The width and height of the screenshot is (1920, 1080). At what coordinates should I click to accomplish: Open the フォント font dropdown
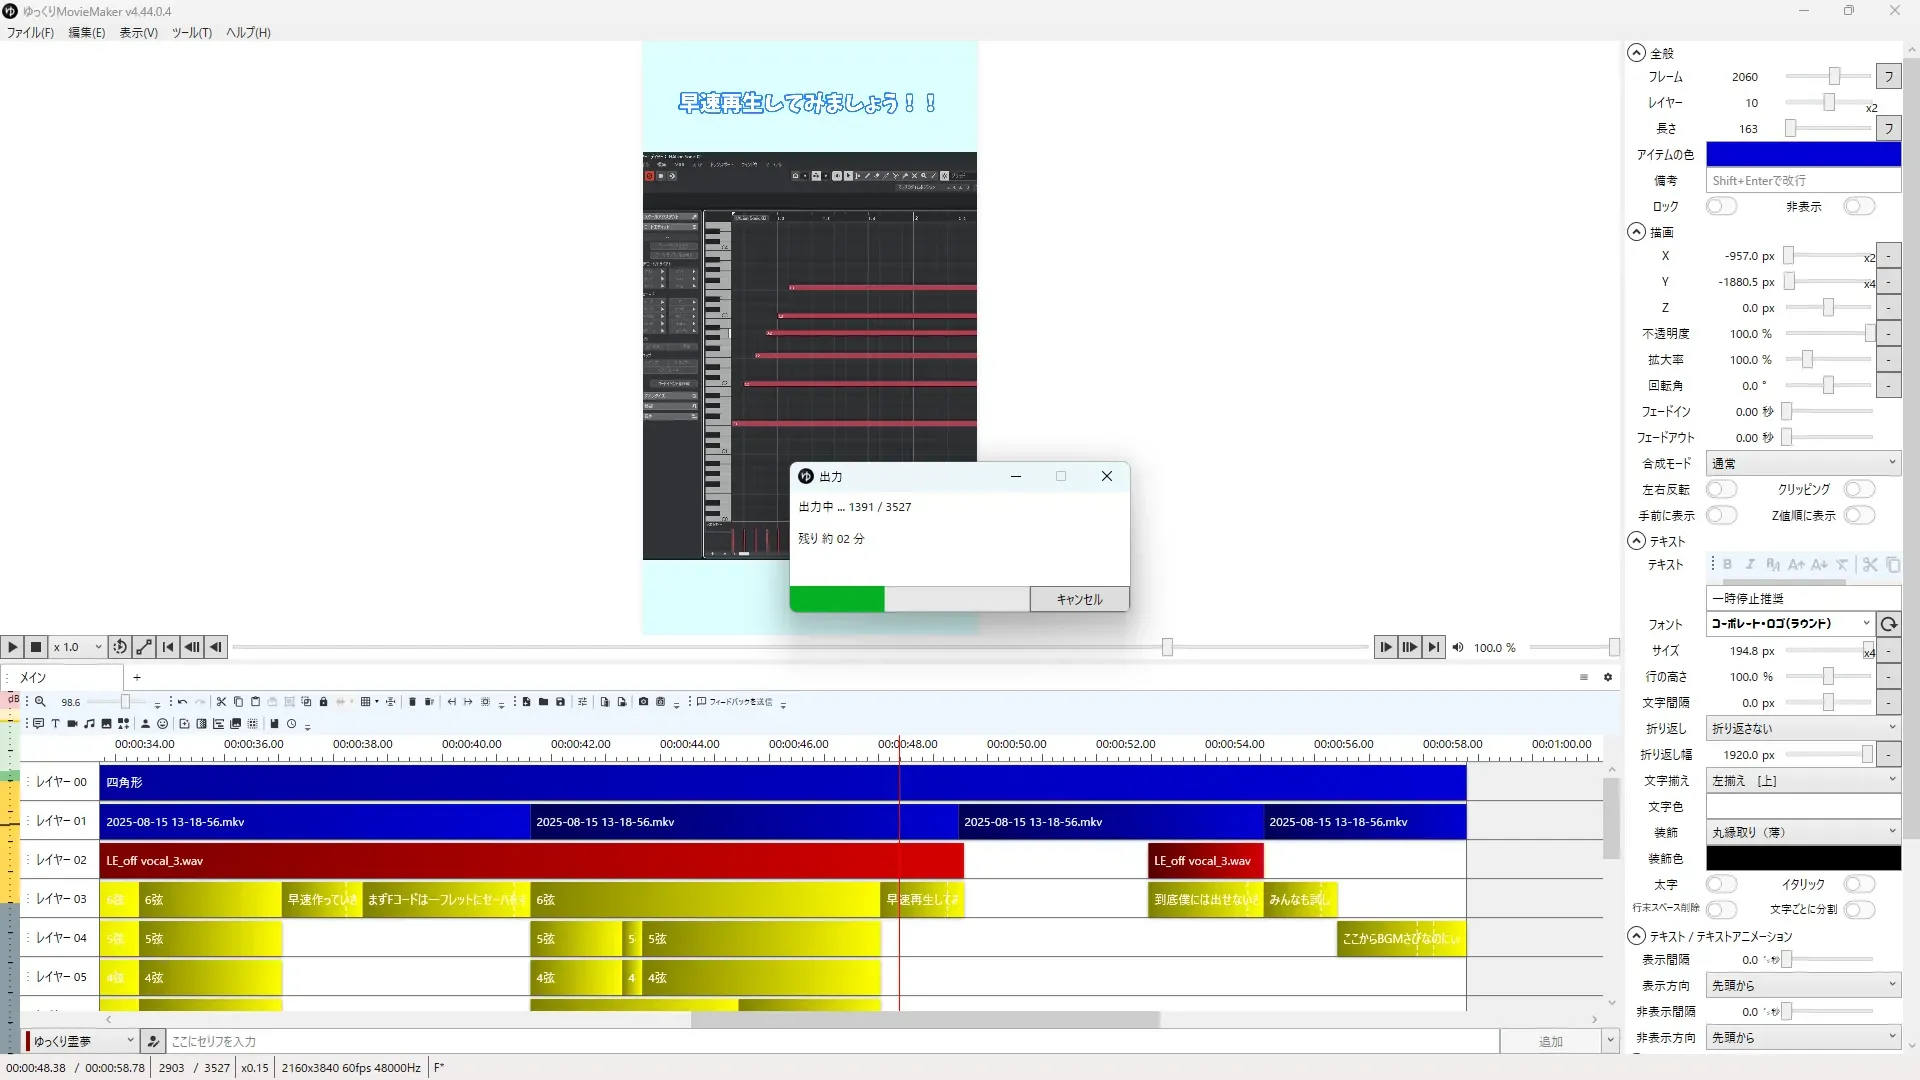[x=1788, y=623]
